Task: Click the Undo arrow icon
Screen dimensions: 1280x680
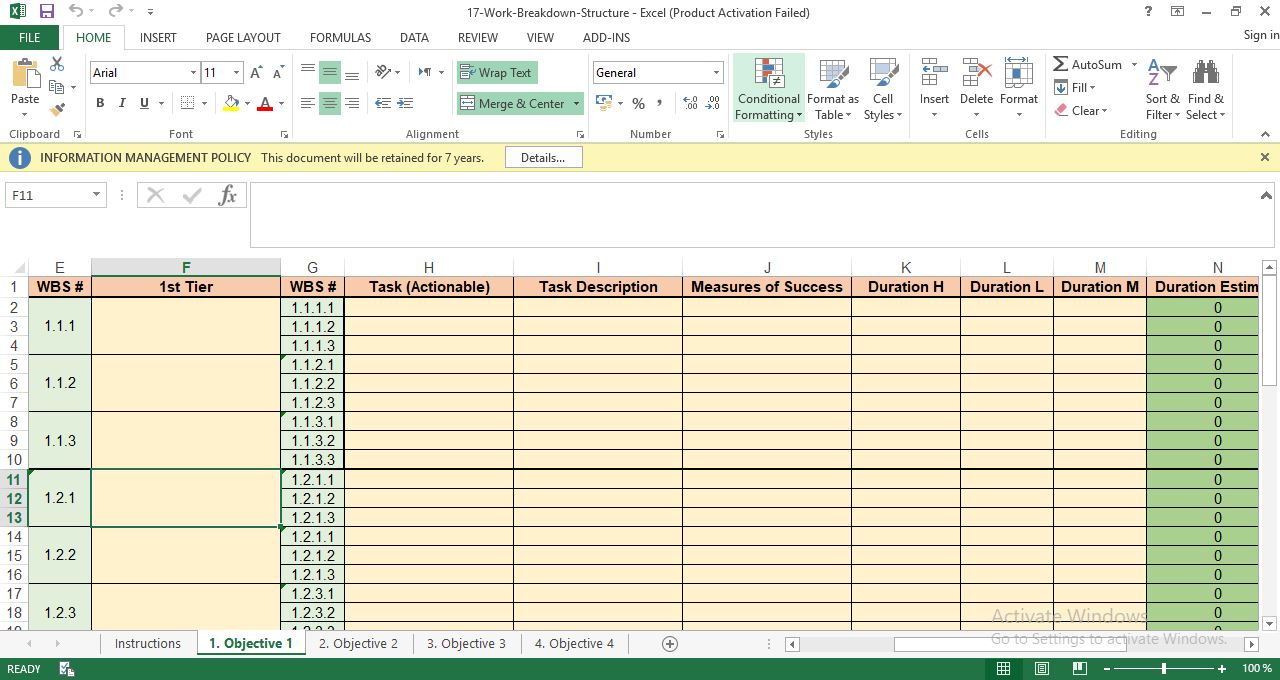Action: coord(77,12)
